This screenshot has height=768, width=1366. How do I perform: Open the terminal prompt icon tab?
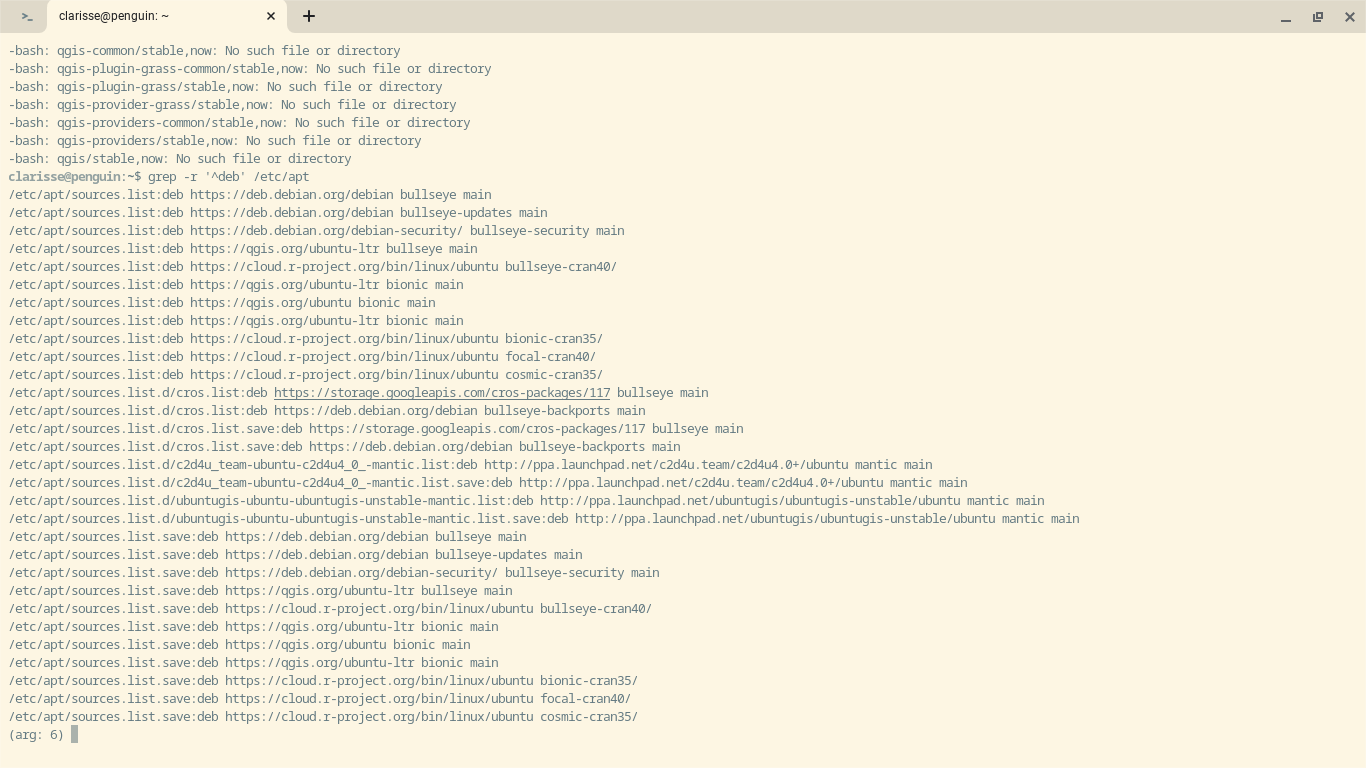27,17
